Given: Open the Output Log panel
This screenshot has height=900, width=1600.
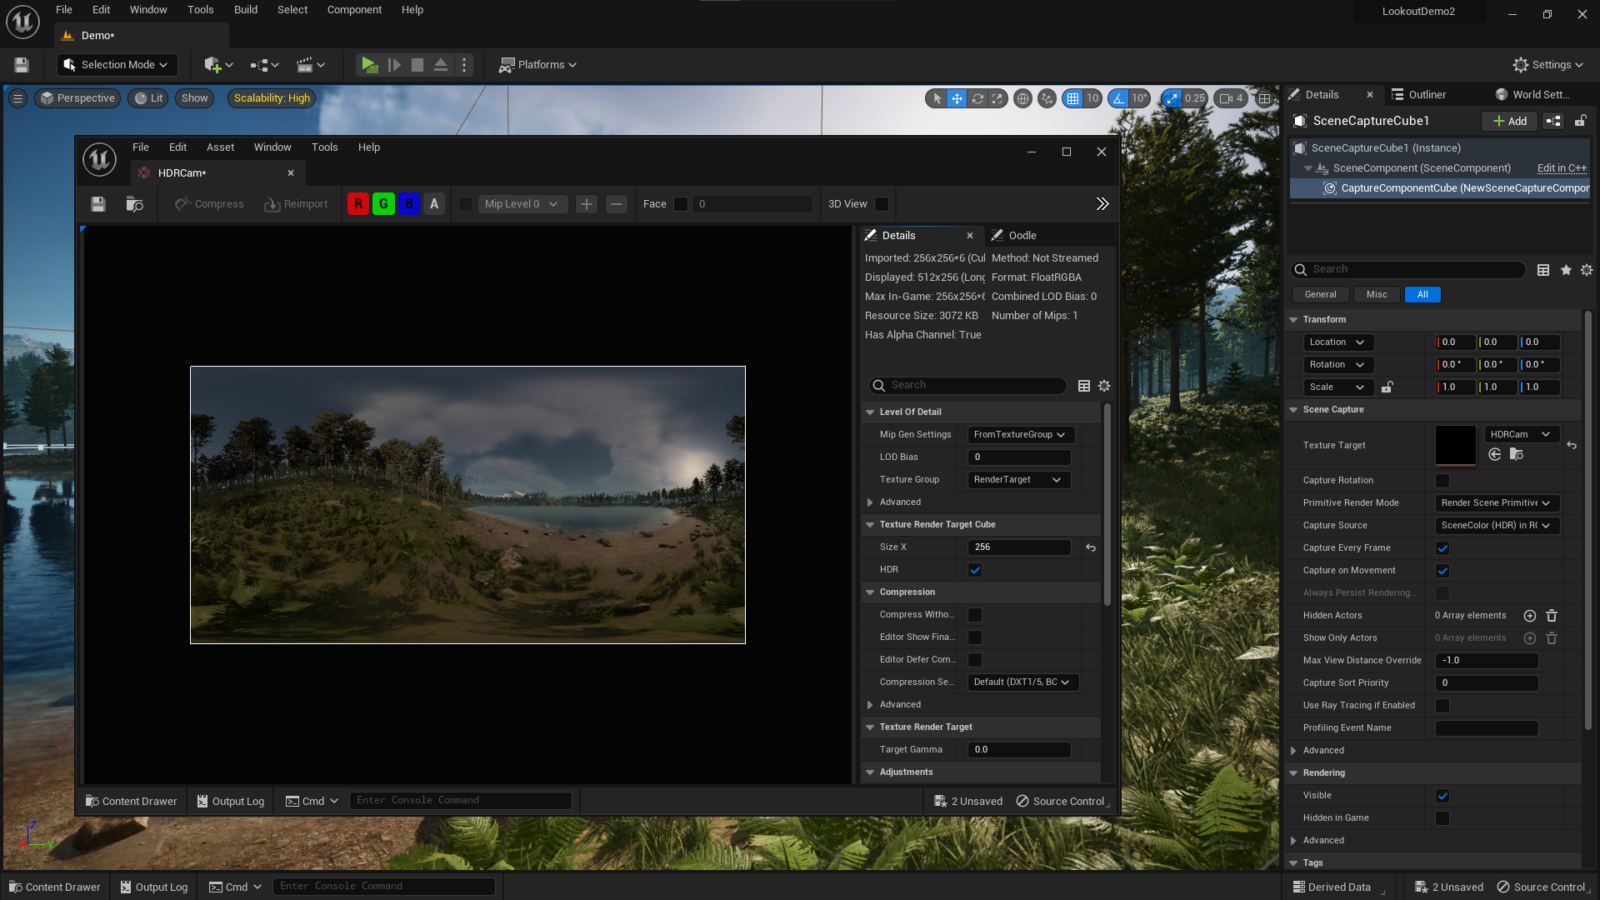Looking at the screenshot, I should [x=230, y=800].
